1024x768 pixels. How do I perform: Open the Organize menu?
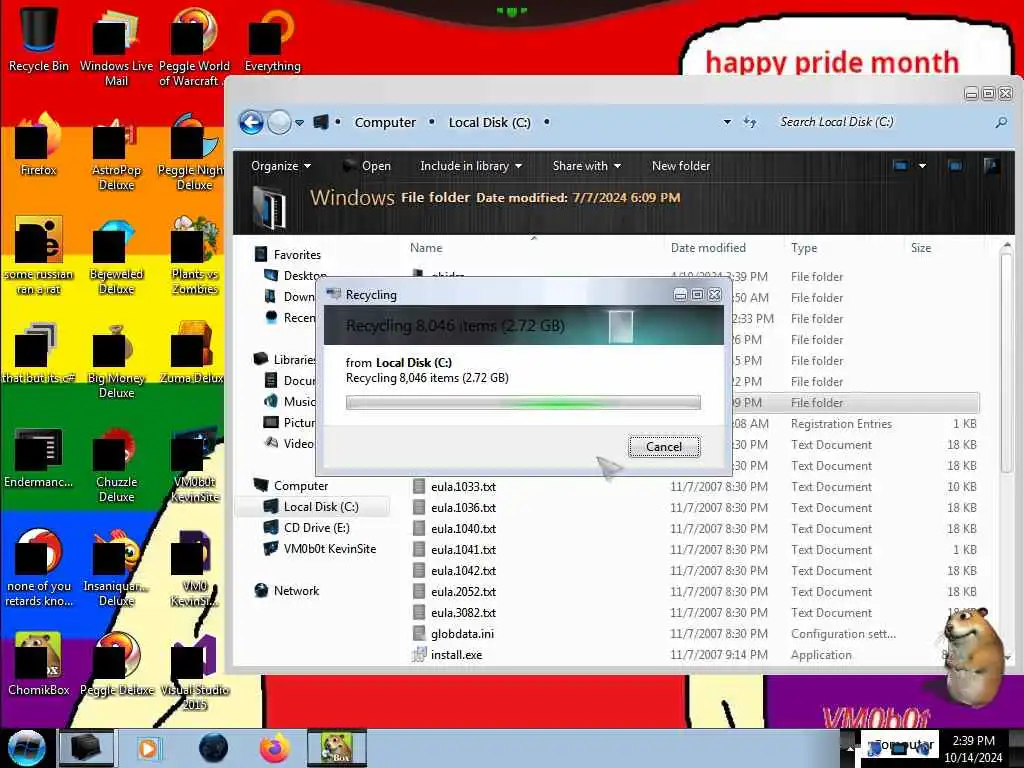coord(281,166)
